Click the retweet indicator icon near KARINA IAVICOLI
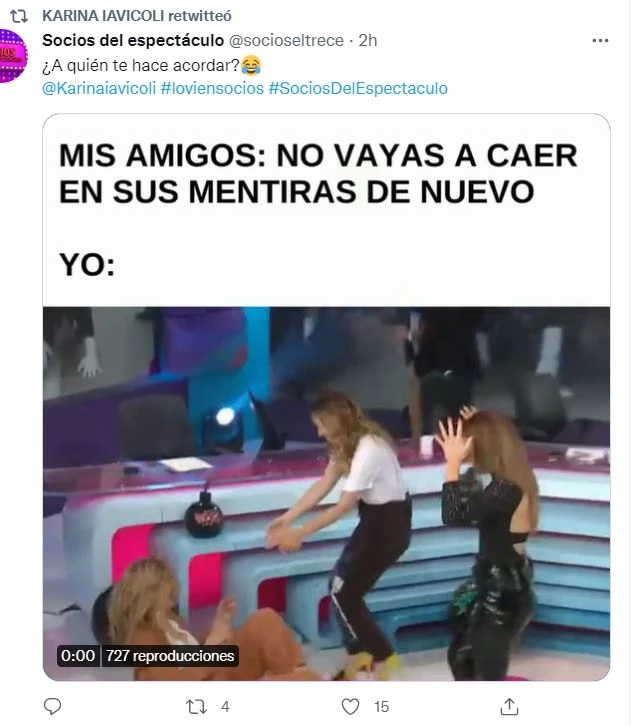Image resolution: width=636 pixels, height=726 pixels. [x=19, y=17]
